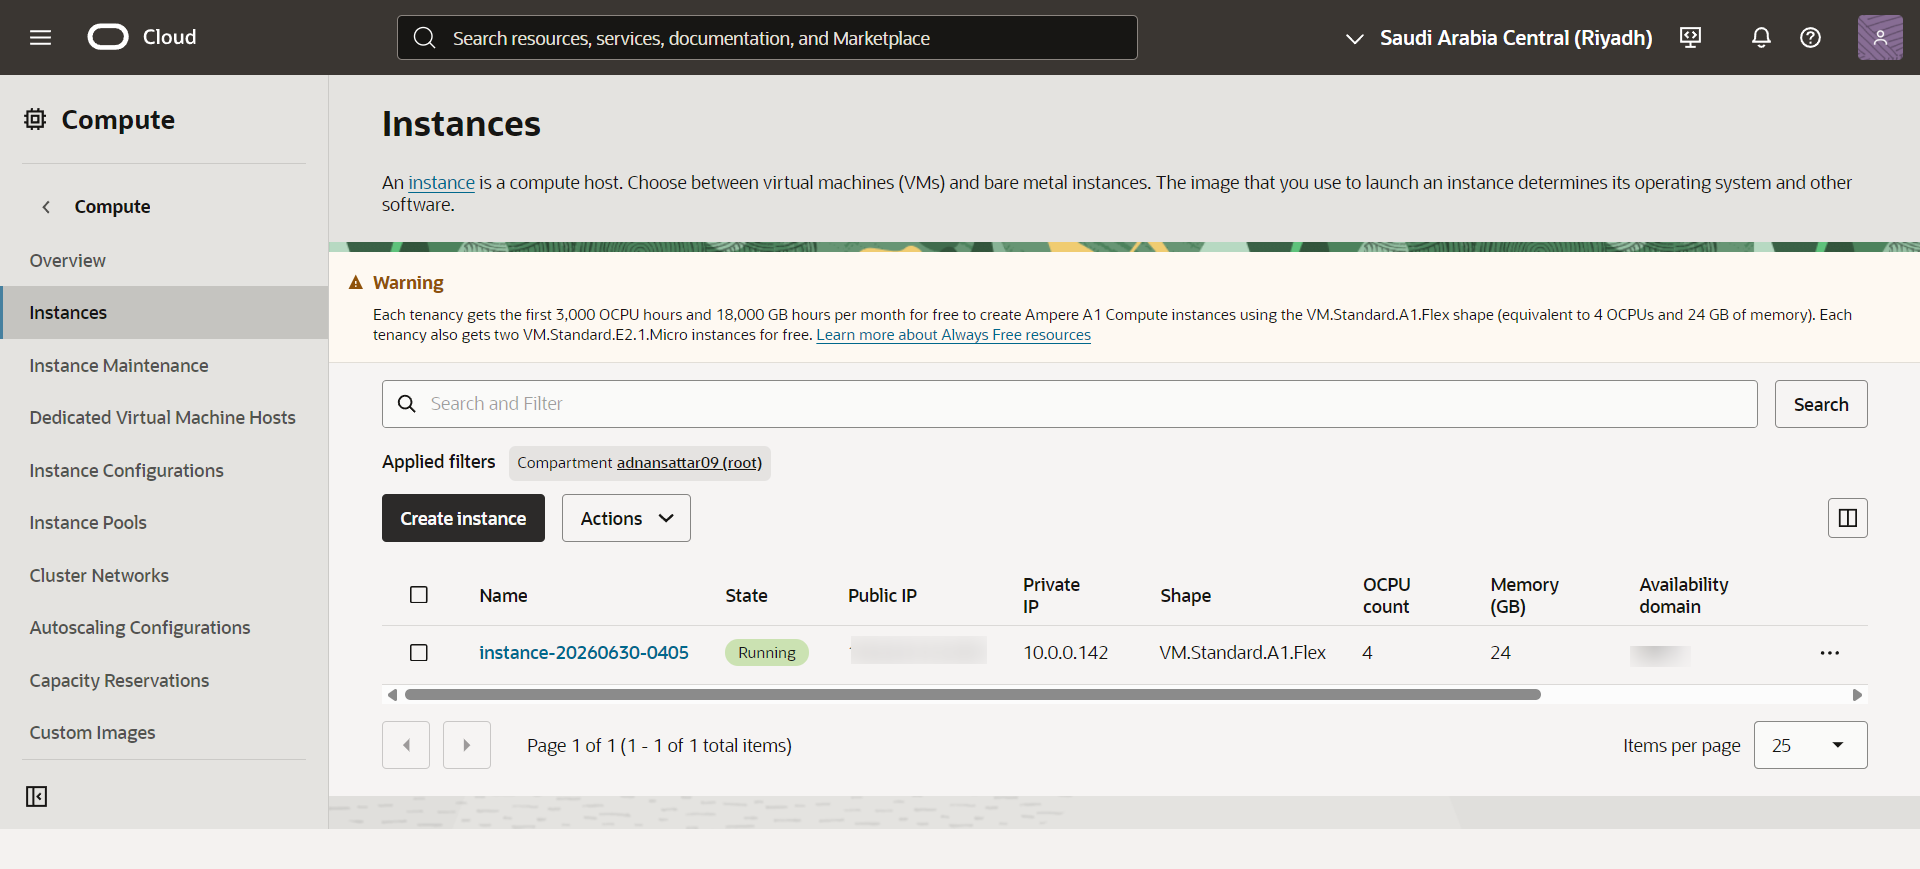Image resolution: width=1920 pixels, height=869 pixels.
Task: Focus the Search and Filter field
Action: 1069,404
